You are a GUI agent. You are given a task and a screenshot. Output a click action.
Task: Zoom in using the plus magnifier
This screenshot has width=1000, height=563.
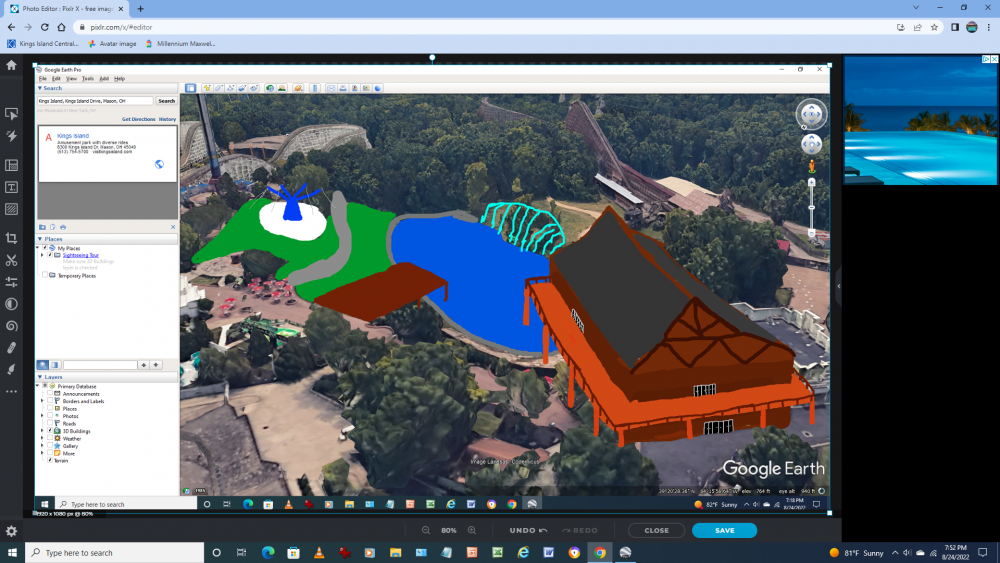coord(472,530)
